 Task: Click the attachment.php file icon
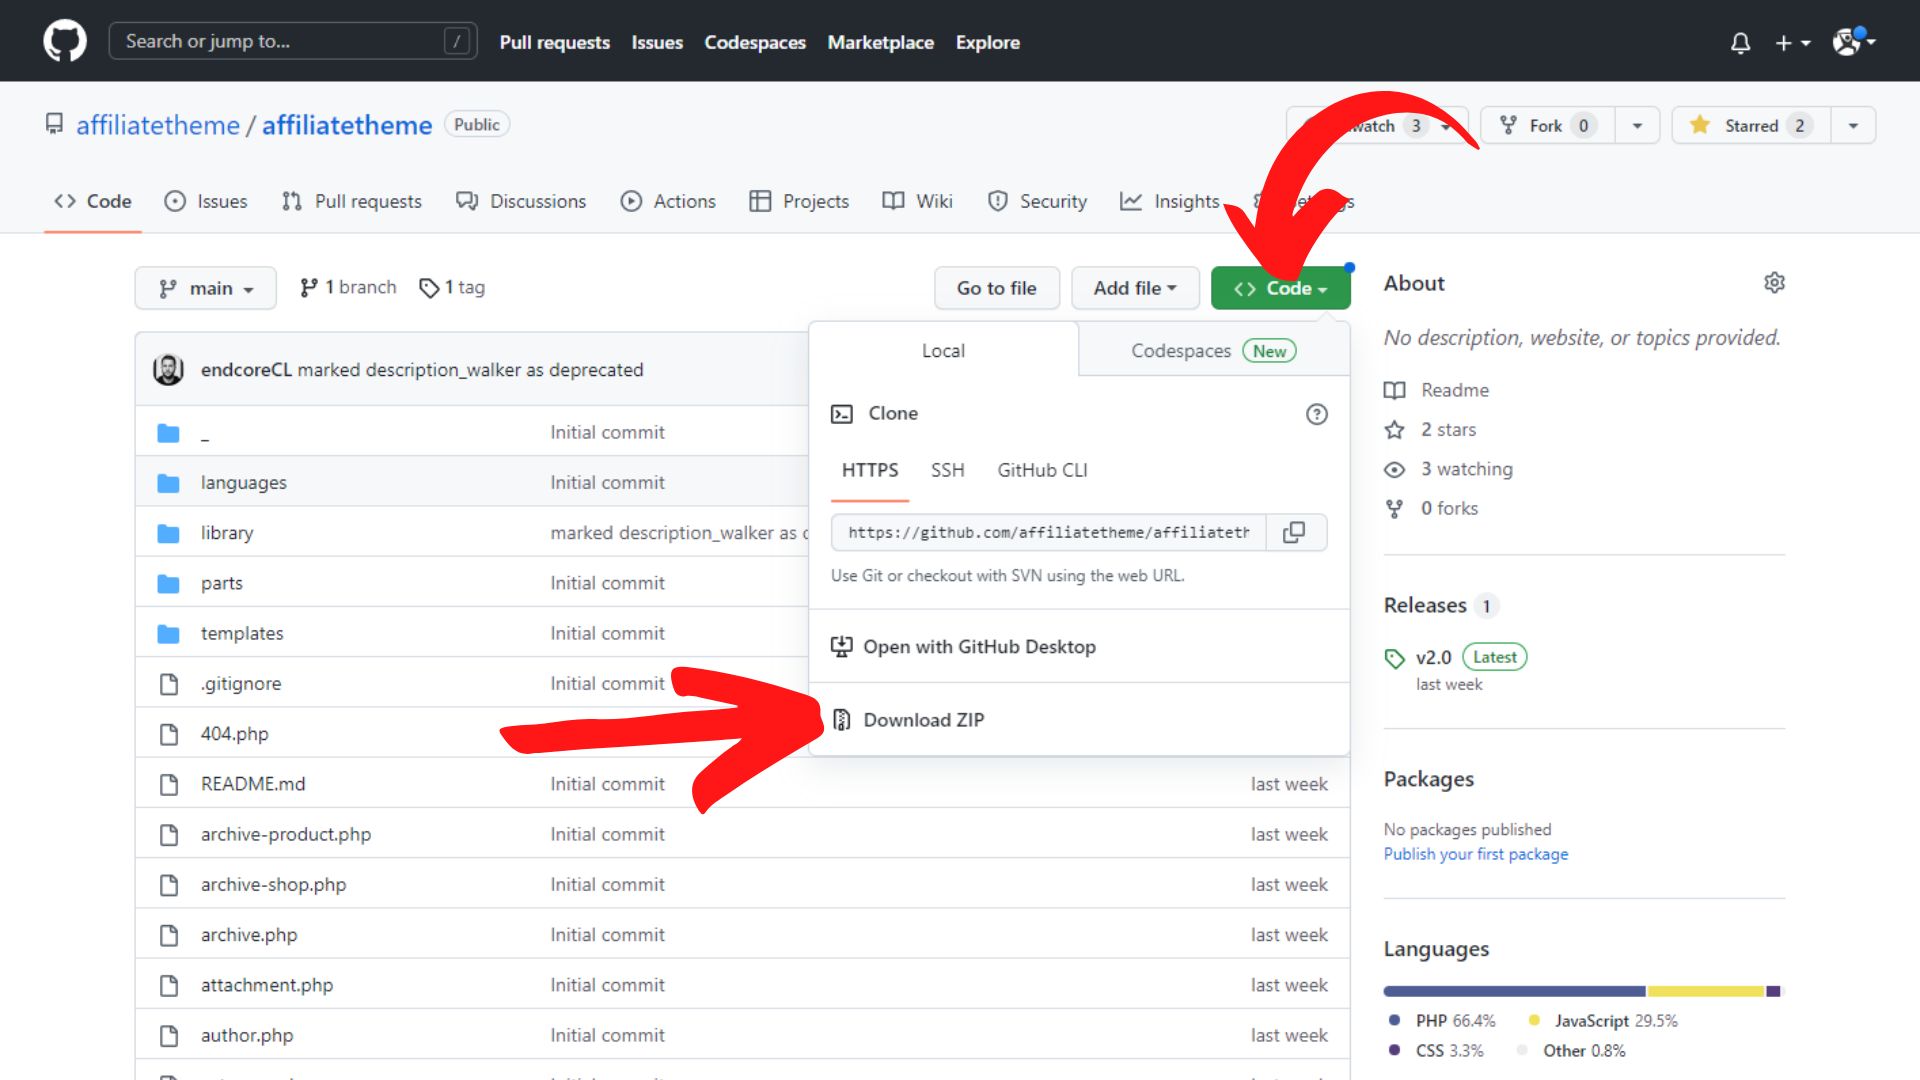[x=169, y=985]
